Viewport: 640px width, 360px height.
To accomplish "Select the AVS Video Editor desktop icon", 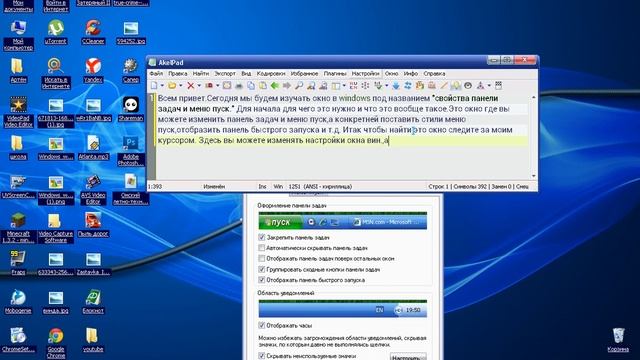I will (93, 189).
